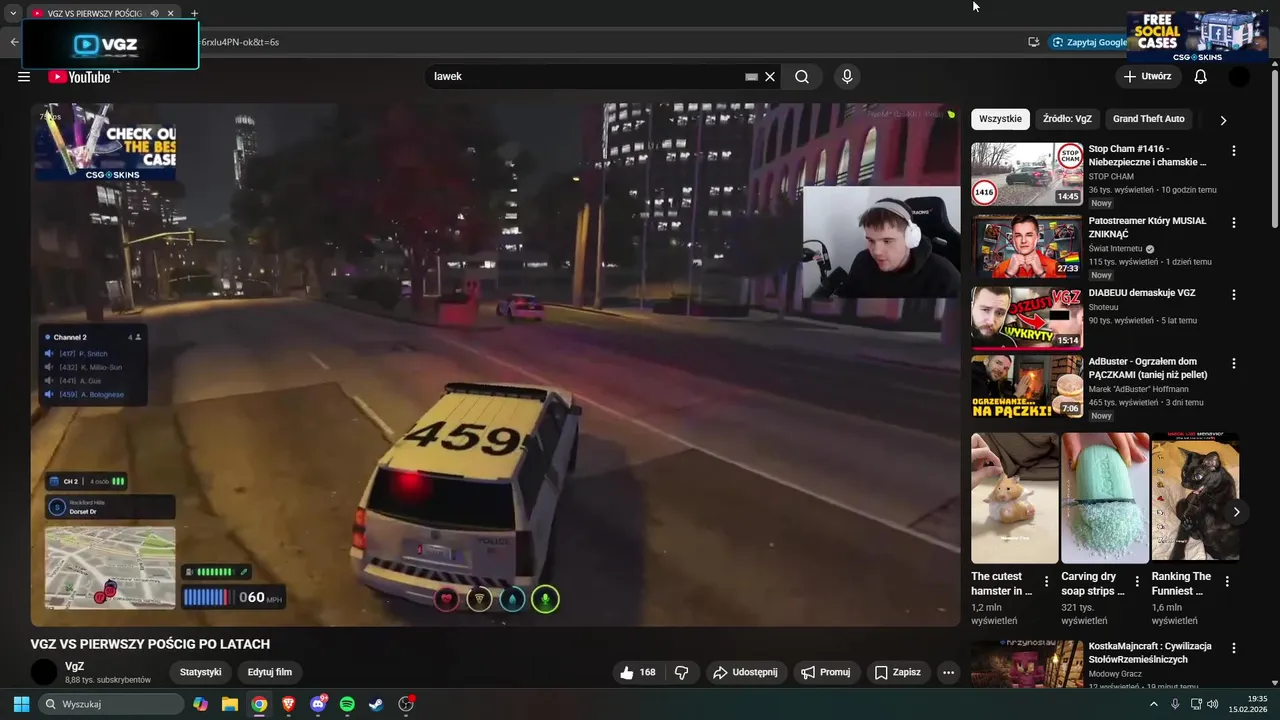Image resolution: width=1280 pixels, height=720 pixels.
Task: Open AdBuster pączkami video thumbnail
Action: point(1027,387)
